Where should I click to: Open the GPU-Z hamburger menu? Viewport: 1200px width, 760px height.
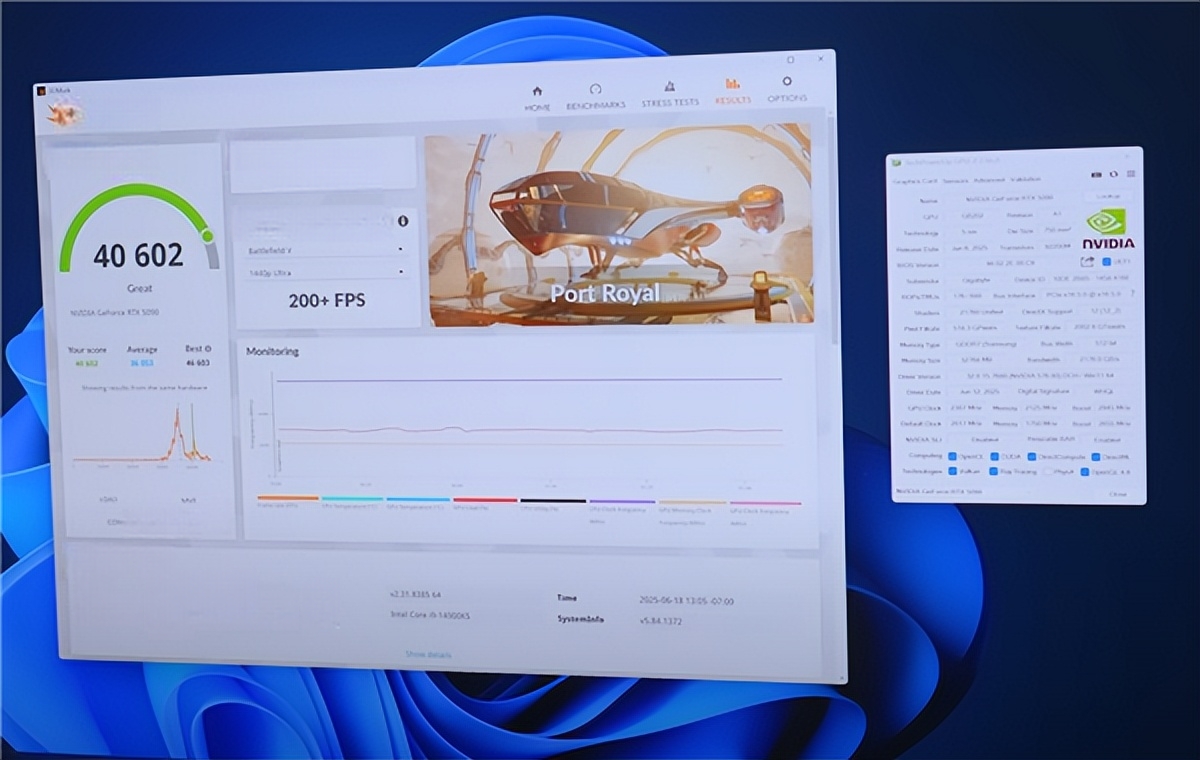click(x=1129, y=174)
